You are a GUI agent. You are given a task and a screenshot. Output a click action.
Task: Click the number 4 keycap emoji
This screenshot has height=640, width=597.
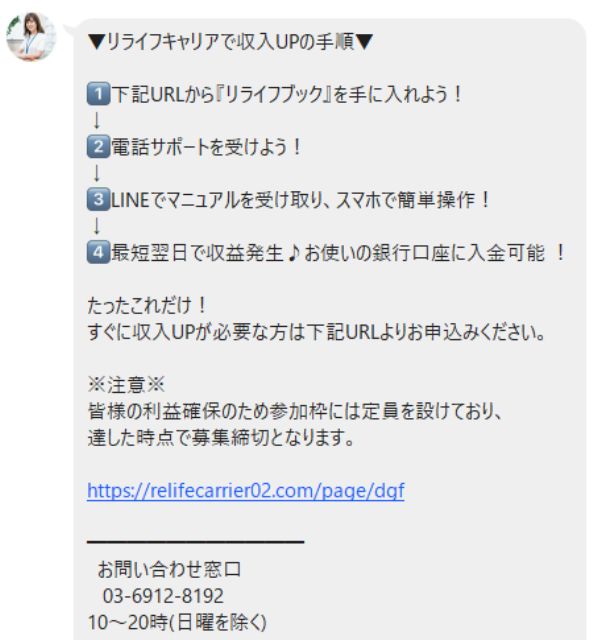pos(98,252)
